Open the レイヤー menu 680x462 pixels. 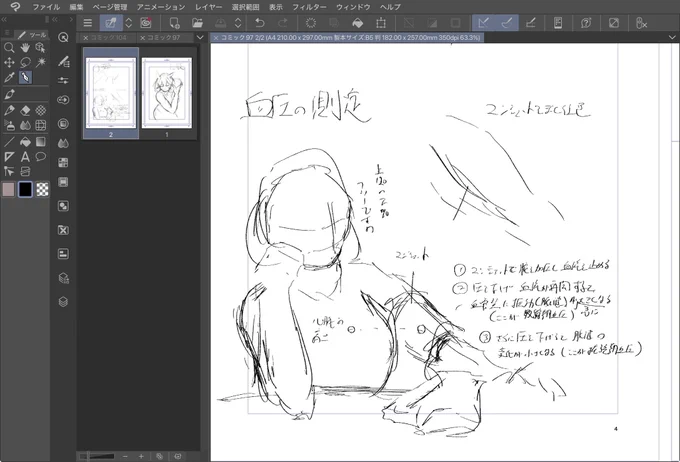(x=209, y=7)
